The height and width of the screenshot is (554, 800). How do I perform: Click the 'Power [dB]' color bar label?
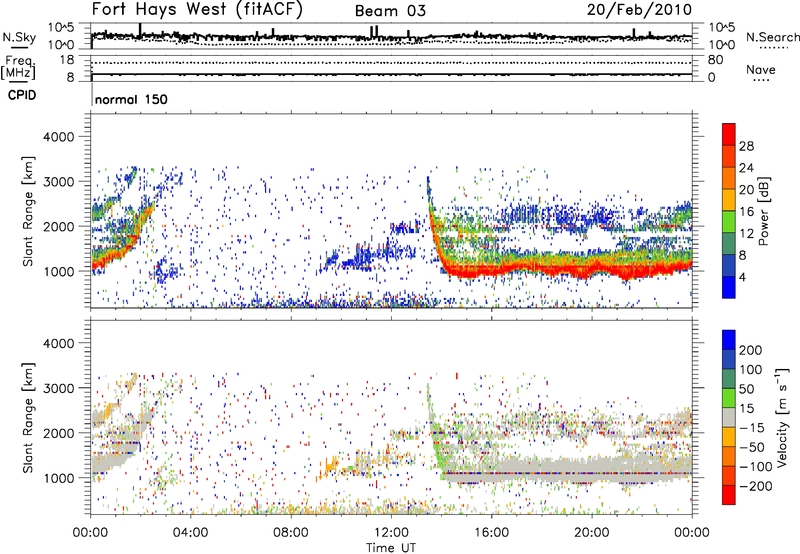tap(764, 211)
